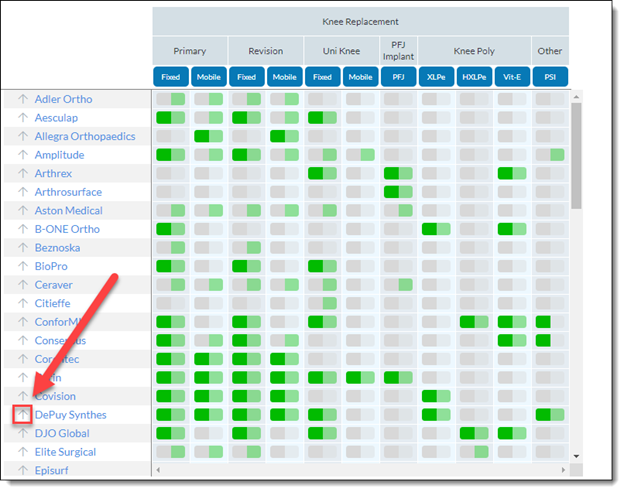Click the up arrow beside Covision
The height and width of the screenshot is (492, 624).
pos(23,396)
